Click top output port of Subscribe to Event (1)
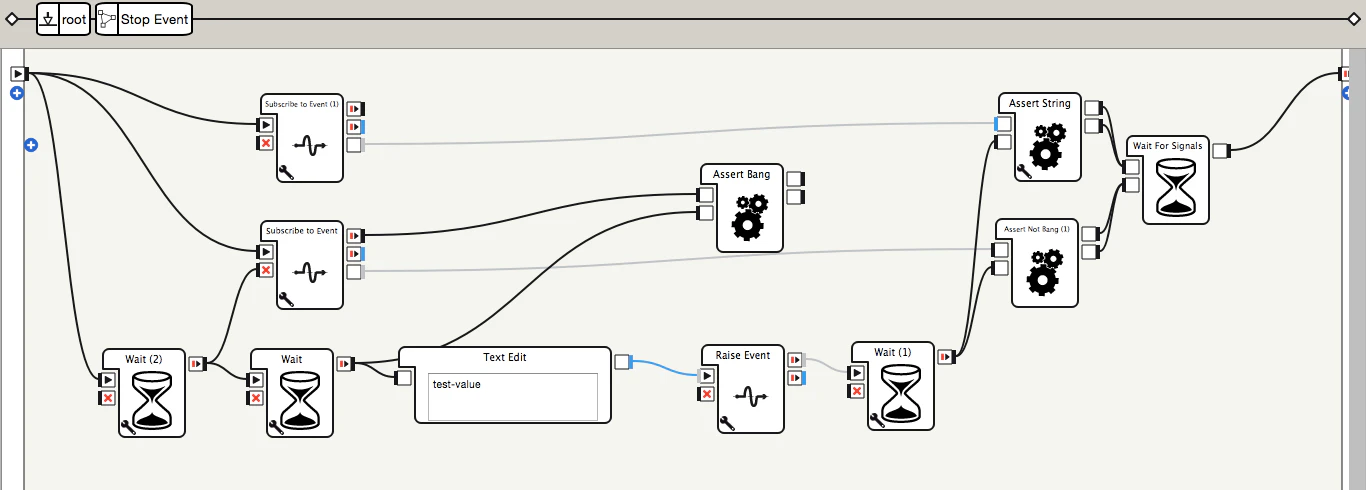 355,108
